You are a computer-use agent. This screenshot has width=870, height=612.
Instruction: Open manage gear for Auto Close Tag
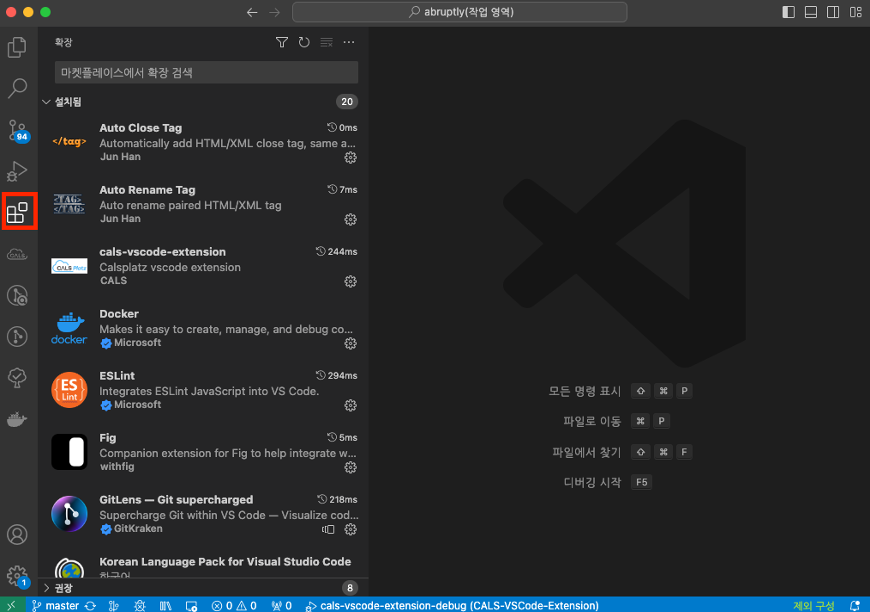pos(350,158)
